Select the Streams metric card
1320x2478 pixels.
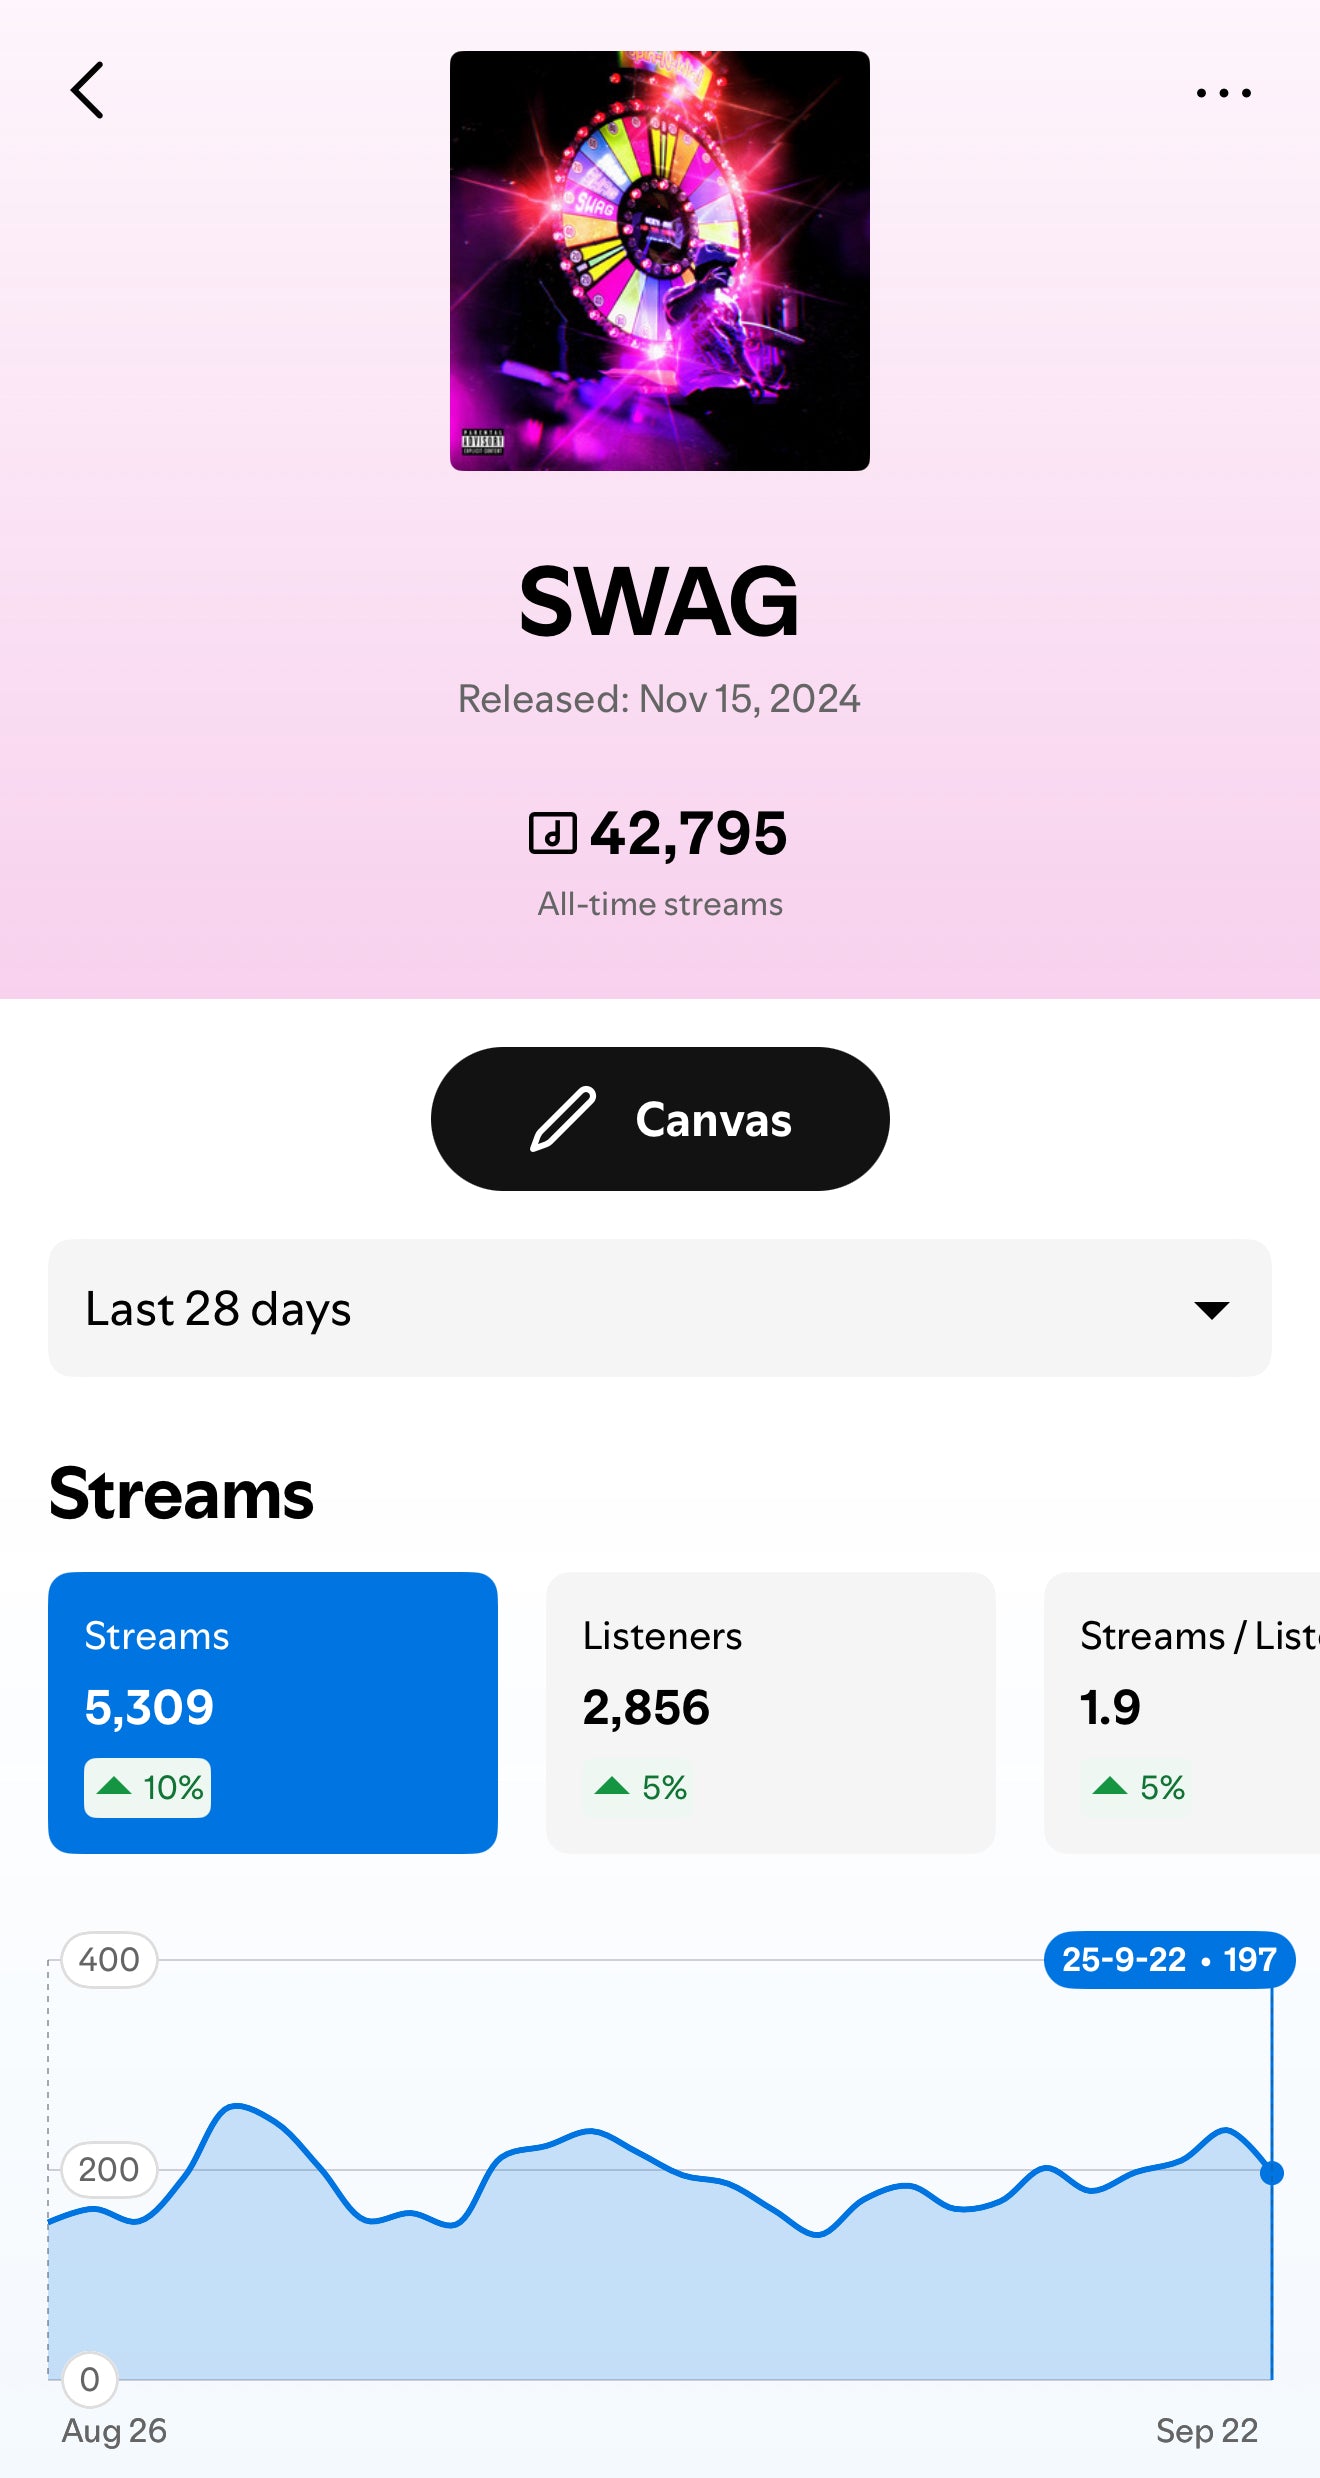coord(272,1712)
